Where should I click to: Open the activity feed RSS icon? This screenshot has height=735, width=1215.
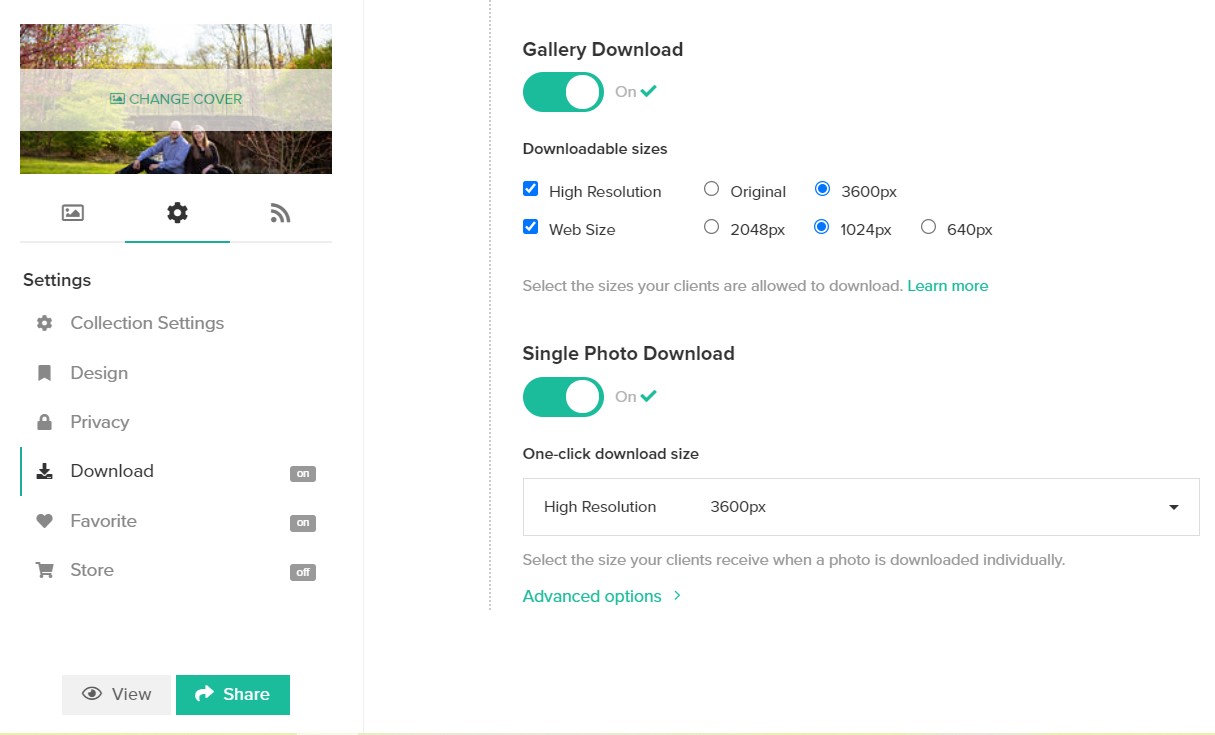pos(280,212)
